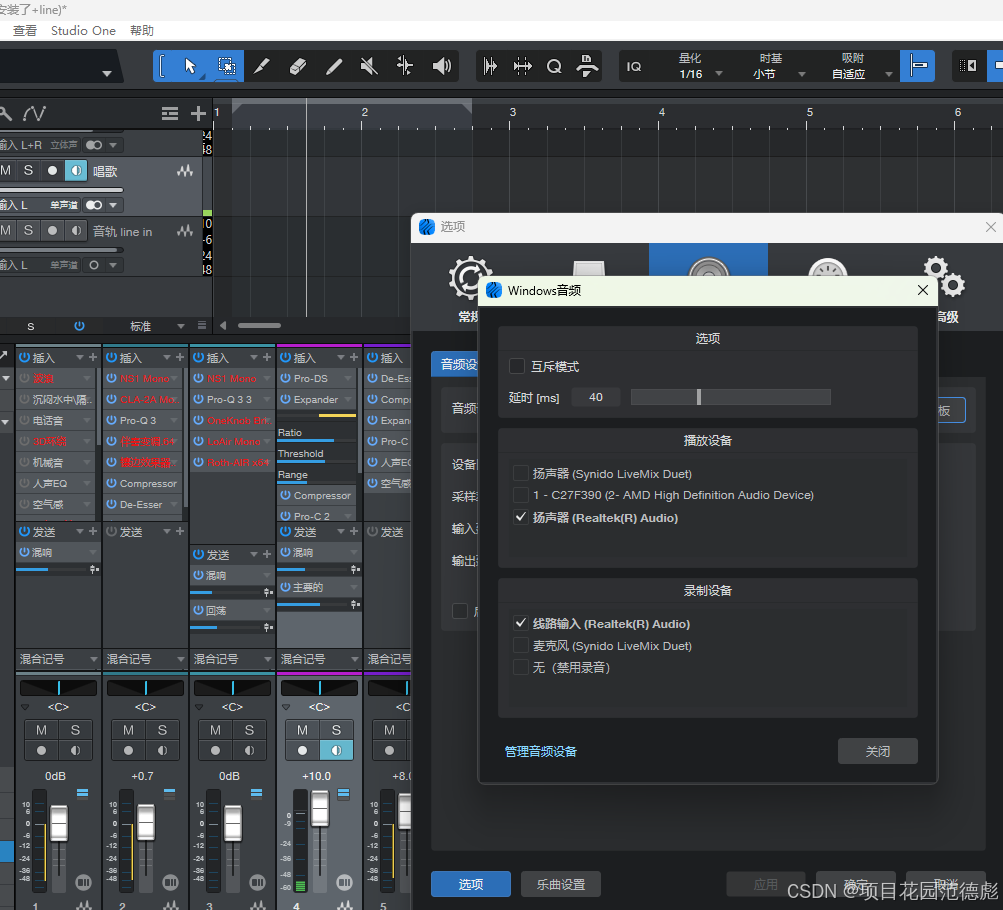Open 标准 dropdown above mixer
Image resolution: width=1003 pixels, height=910 pixels.
pyautogui.click(x=181, y=326)
